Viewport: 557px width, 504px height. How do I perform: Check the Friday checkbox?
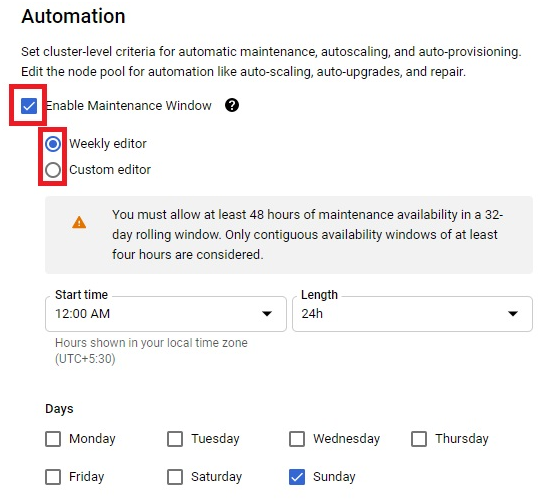tap(53, 477)
